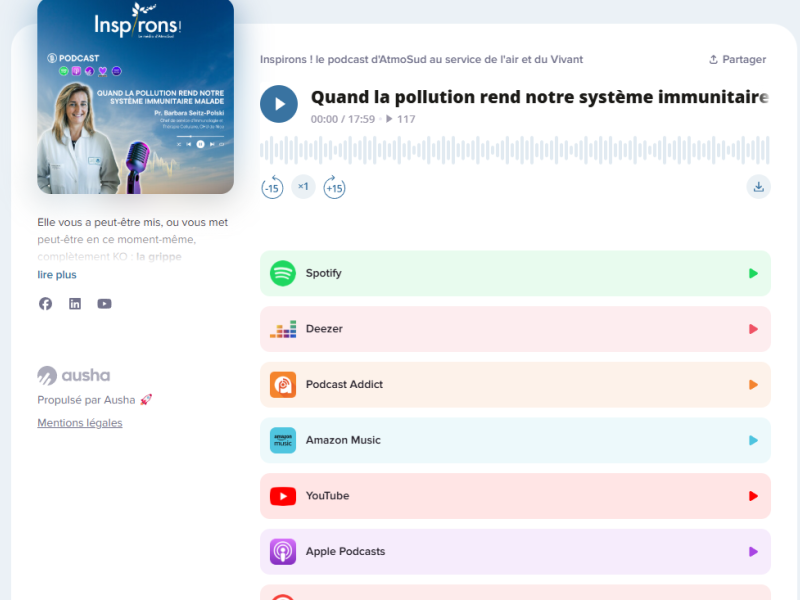
Task: Open the YouTube channel icon under description
Action: (105, 304)
